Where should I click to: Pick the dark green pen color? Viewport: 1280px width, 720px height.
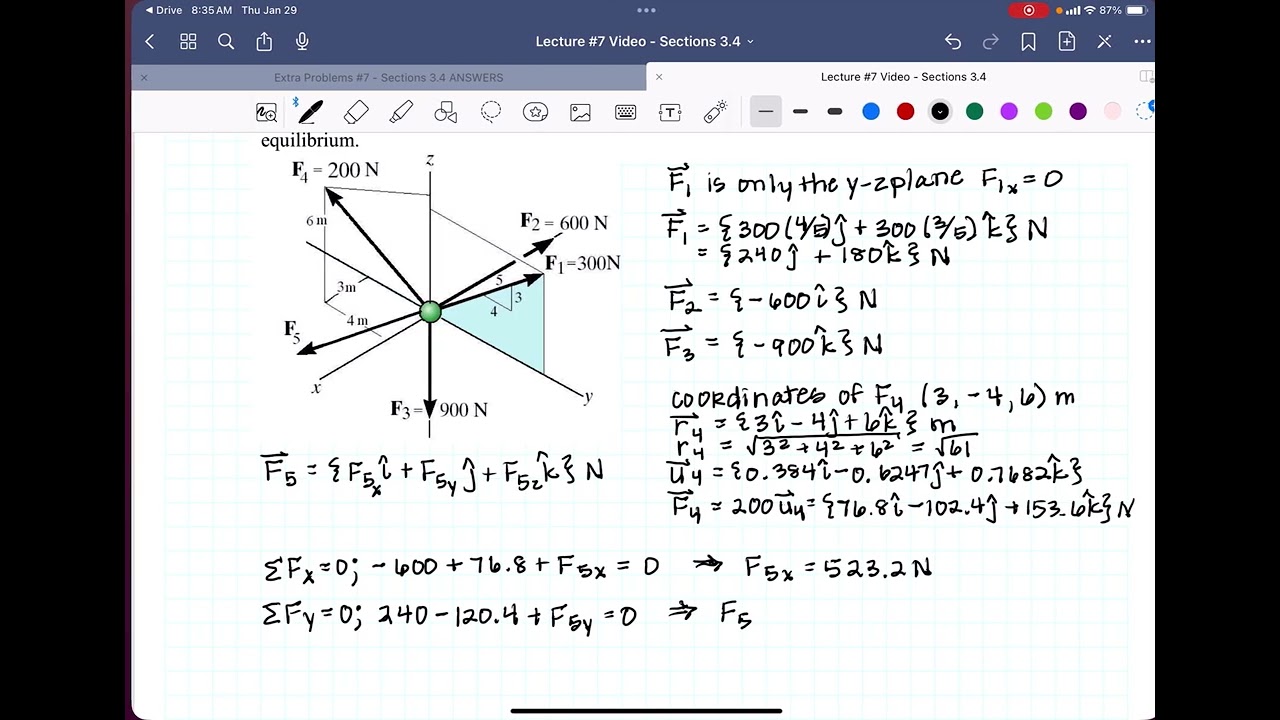point(975,112)
